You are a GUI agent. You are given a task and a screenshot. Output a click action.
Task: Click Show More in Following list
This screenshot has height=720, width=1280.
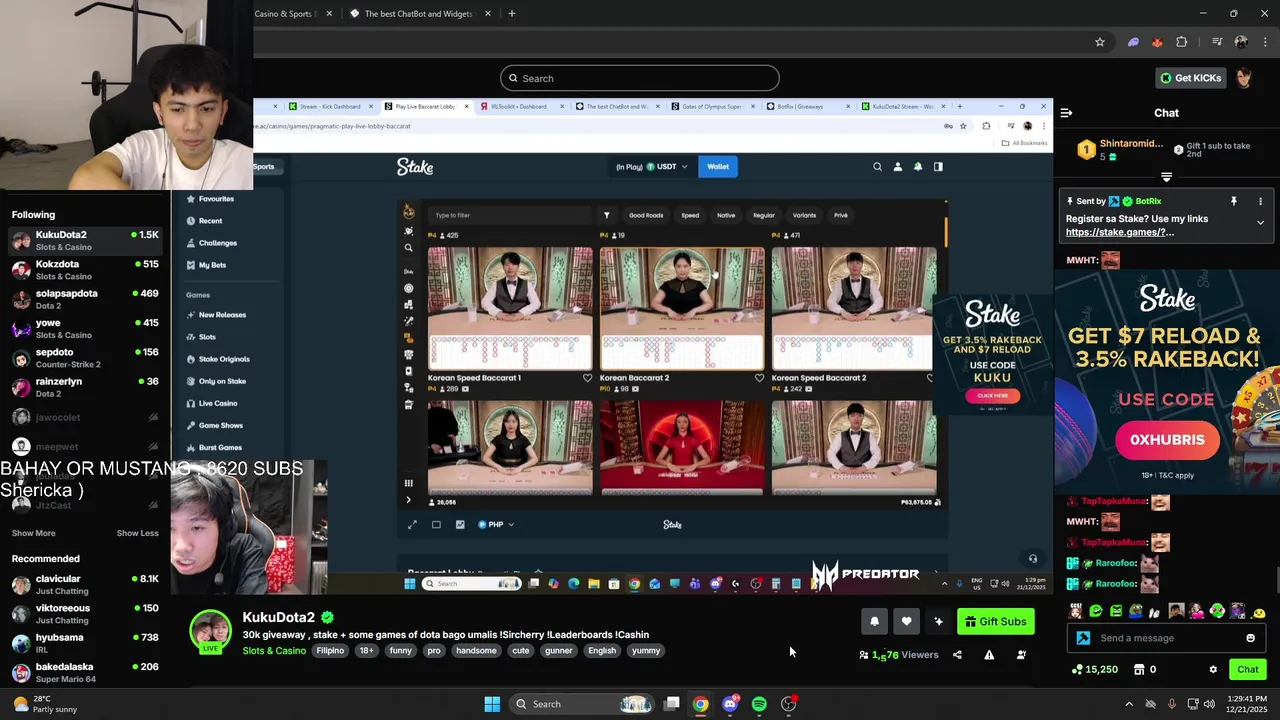33,533
